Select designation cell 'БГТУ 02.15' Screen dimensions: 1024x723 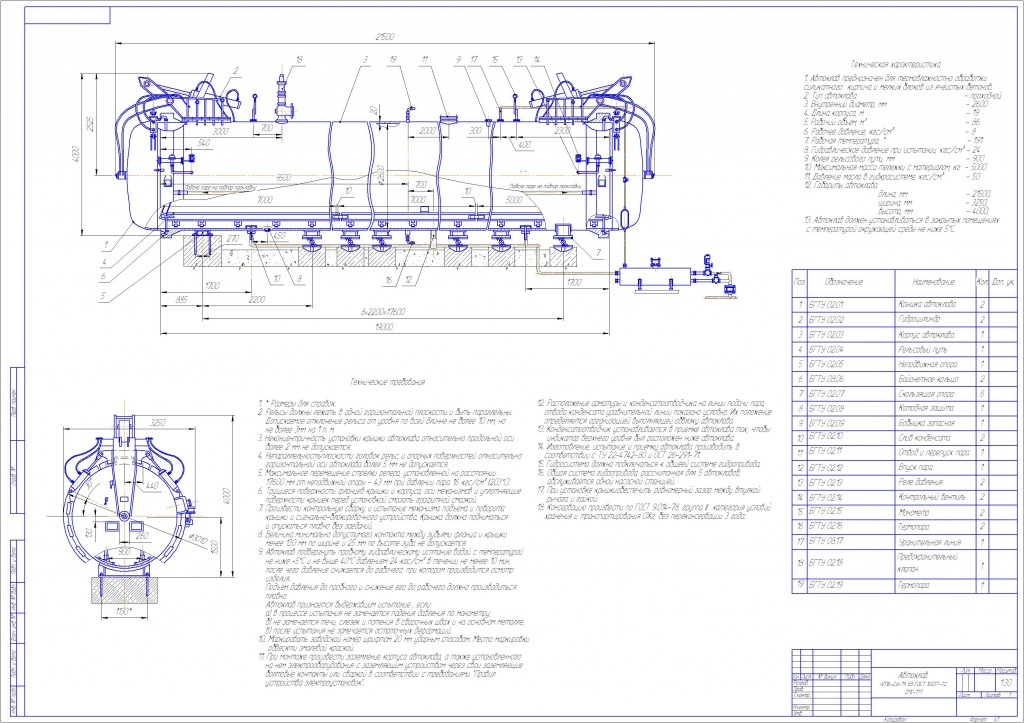pyautogui.click(x=850, y=511)
